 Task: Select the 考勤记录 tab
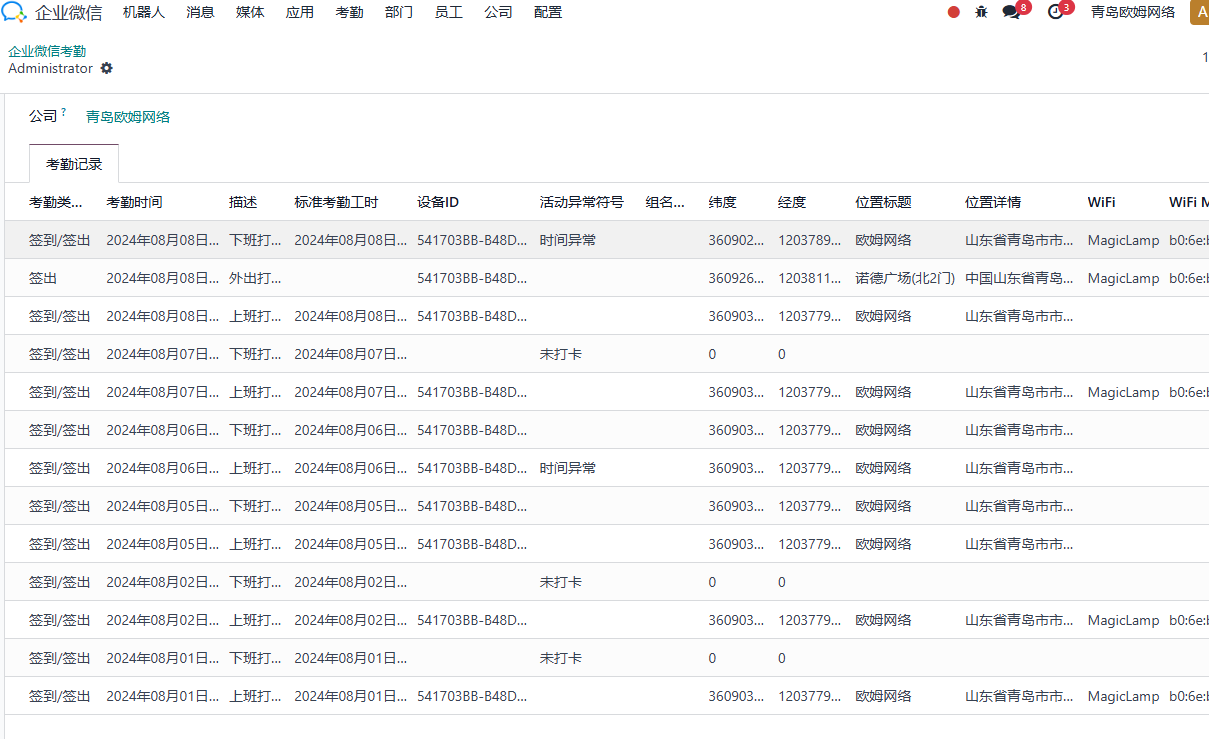pyautogui.click(x=74, y=164)
